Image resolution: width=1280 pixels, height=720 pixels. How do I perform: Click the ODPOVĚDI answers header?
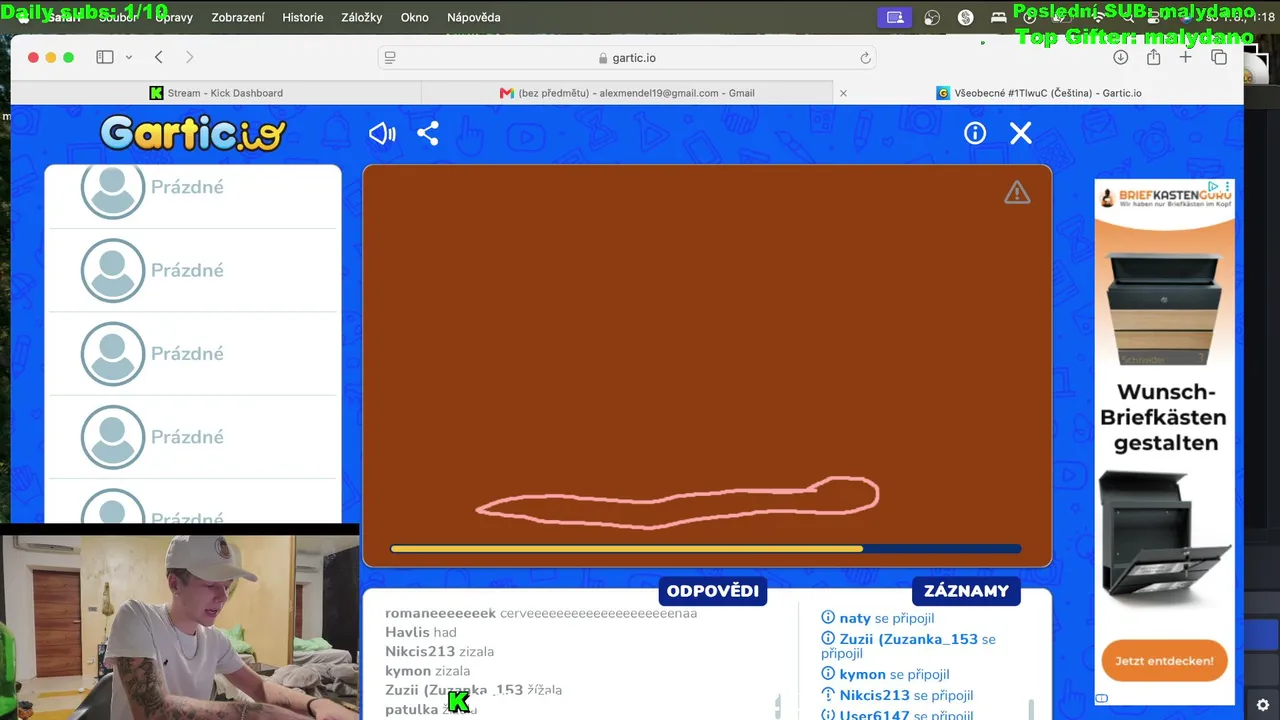tap(713, 591)
